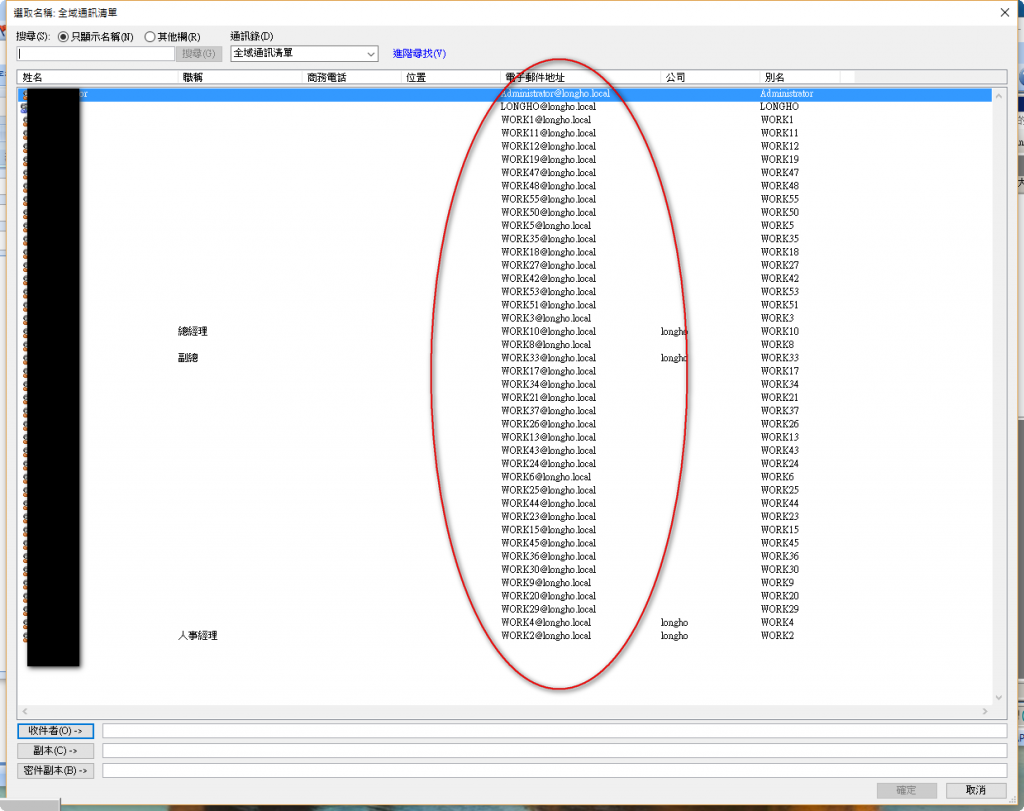Click the 收件者(O) button
This screenshot has height=811, width=1024.
click(56, 731)
